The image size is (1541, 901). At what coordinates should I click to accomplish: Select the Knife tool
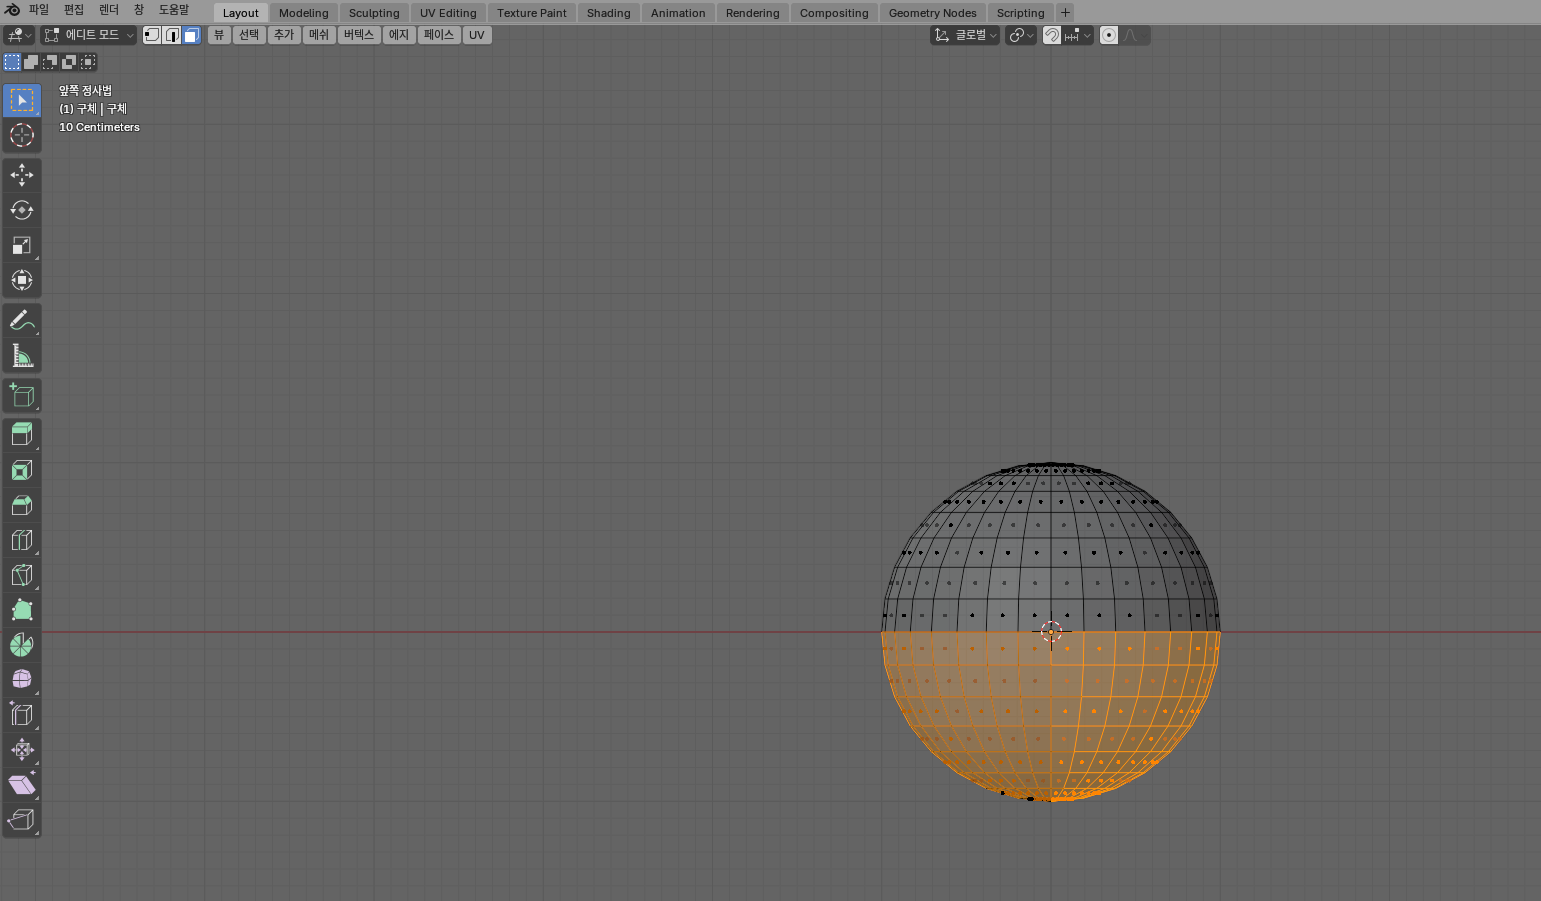pos(22,575)
